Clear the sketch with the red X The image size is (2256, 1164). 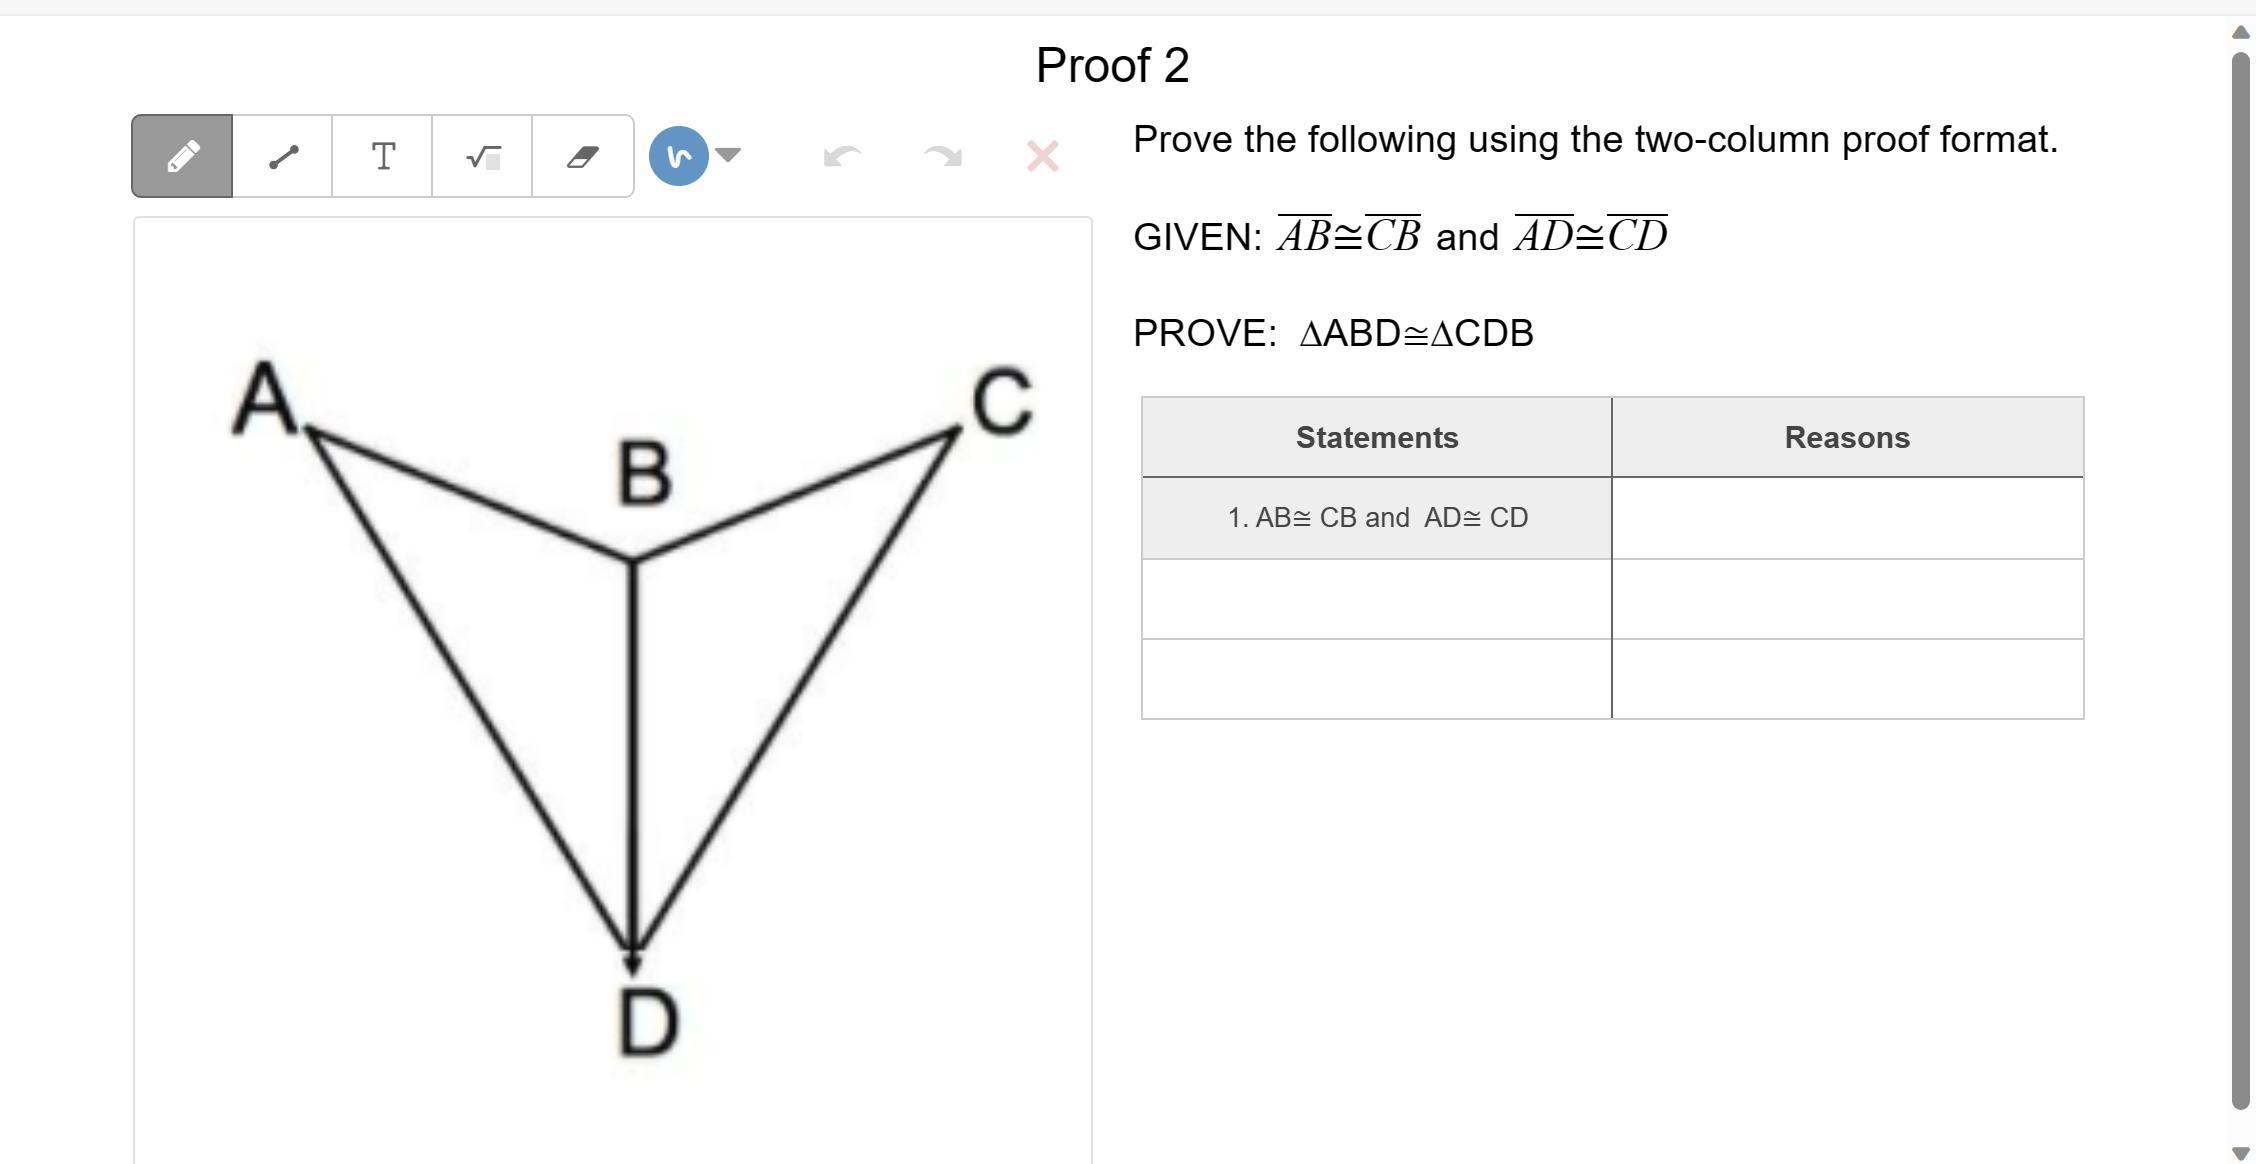(1042, 156)
